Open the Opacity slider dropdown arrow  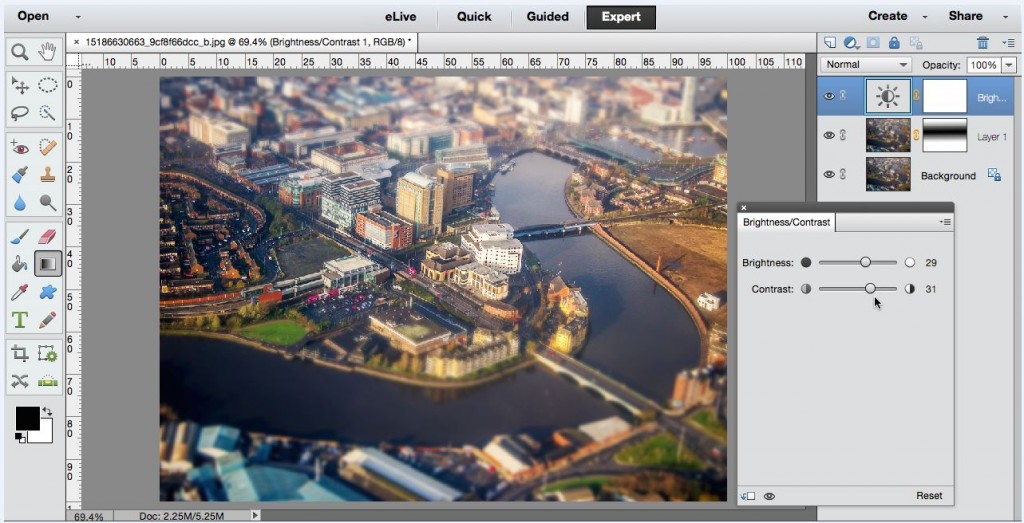pyautogui.click(x=1009, y=65)
